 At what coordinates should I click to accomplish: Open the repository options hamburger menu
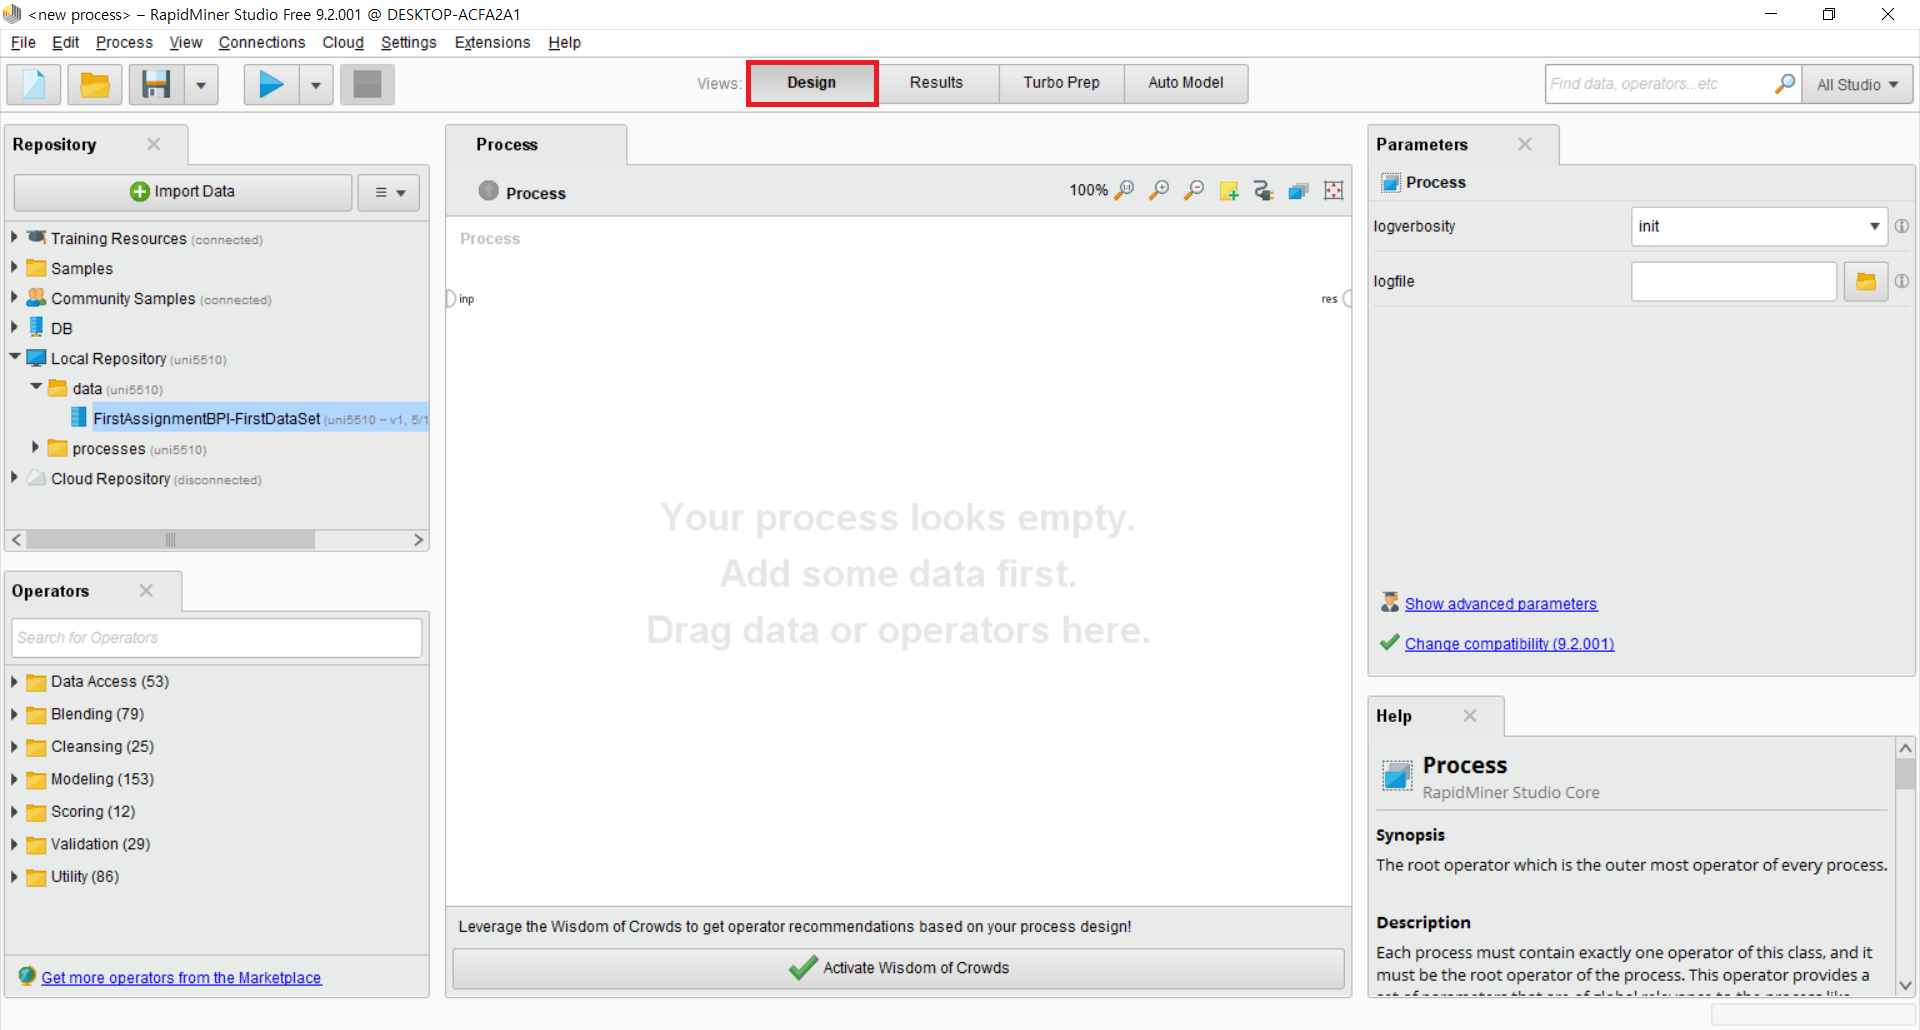(x=389, y=192)
